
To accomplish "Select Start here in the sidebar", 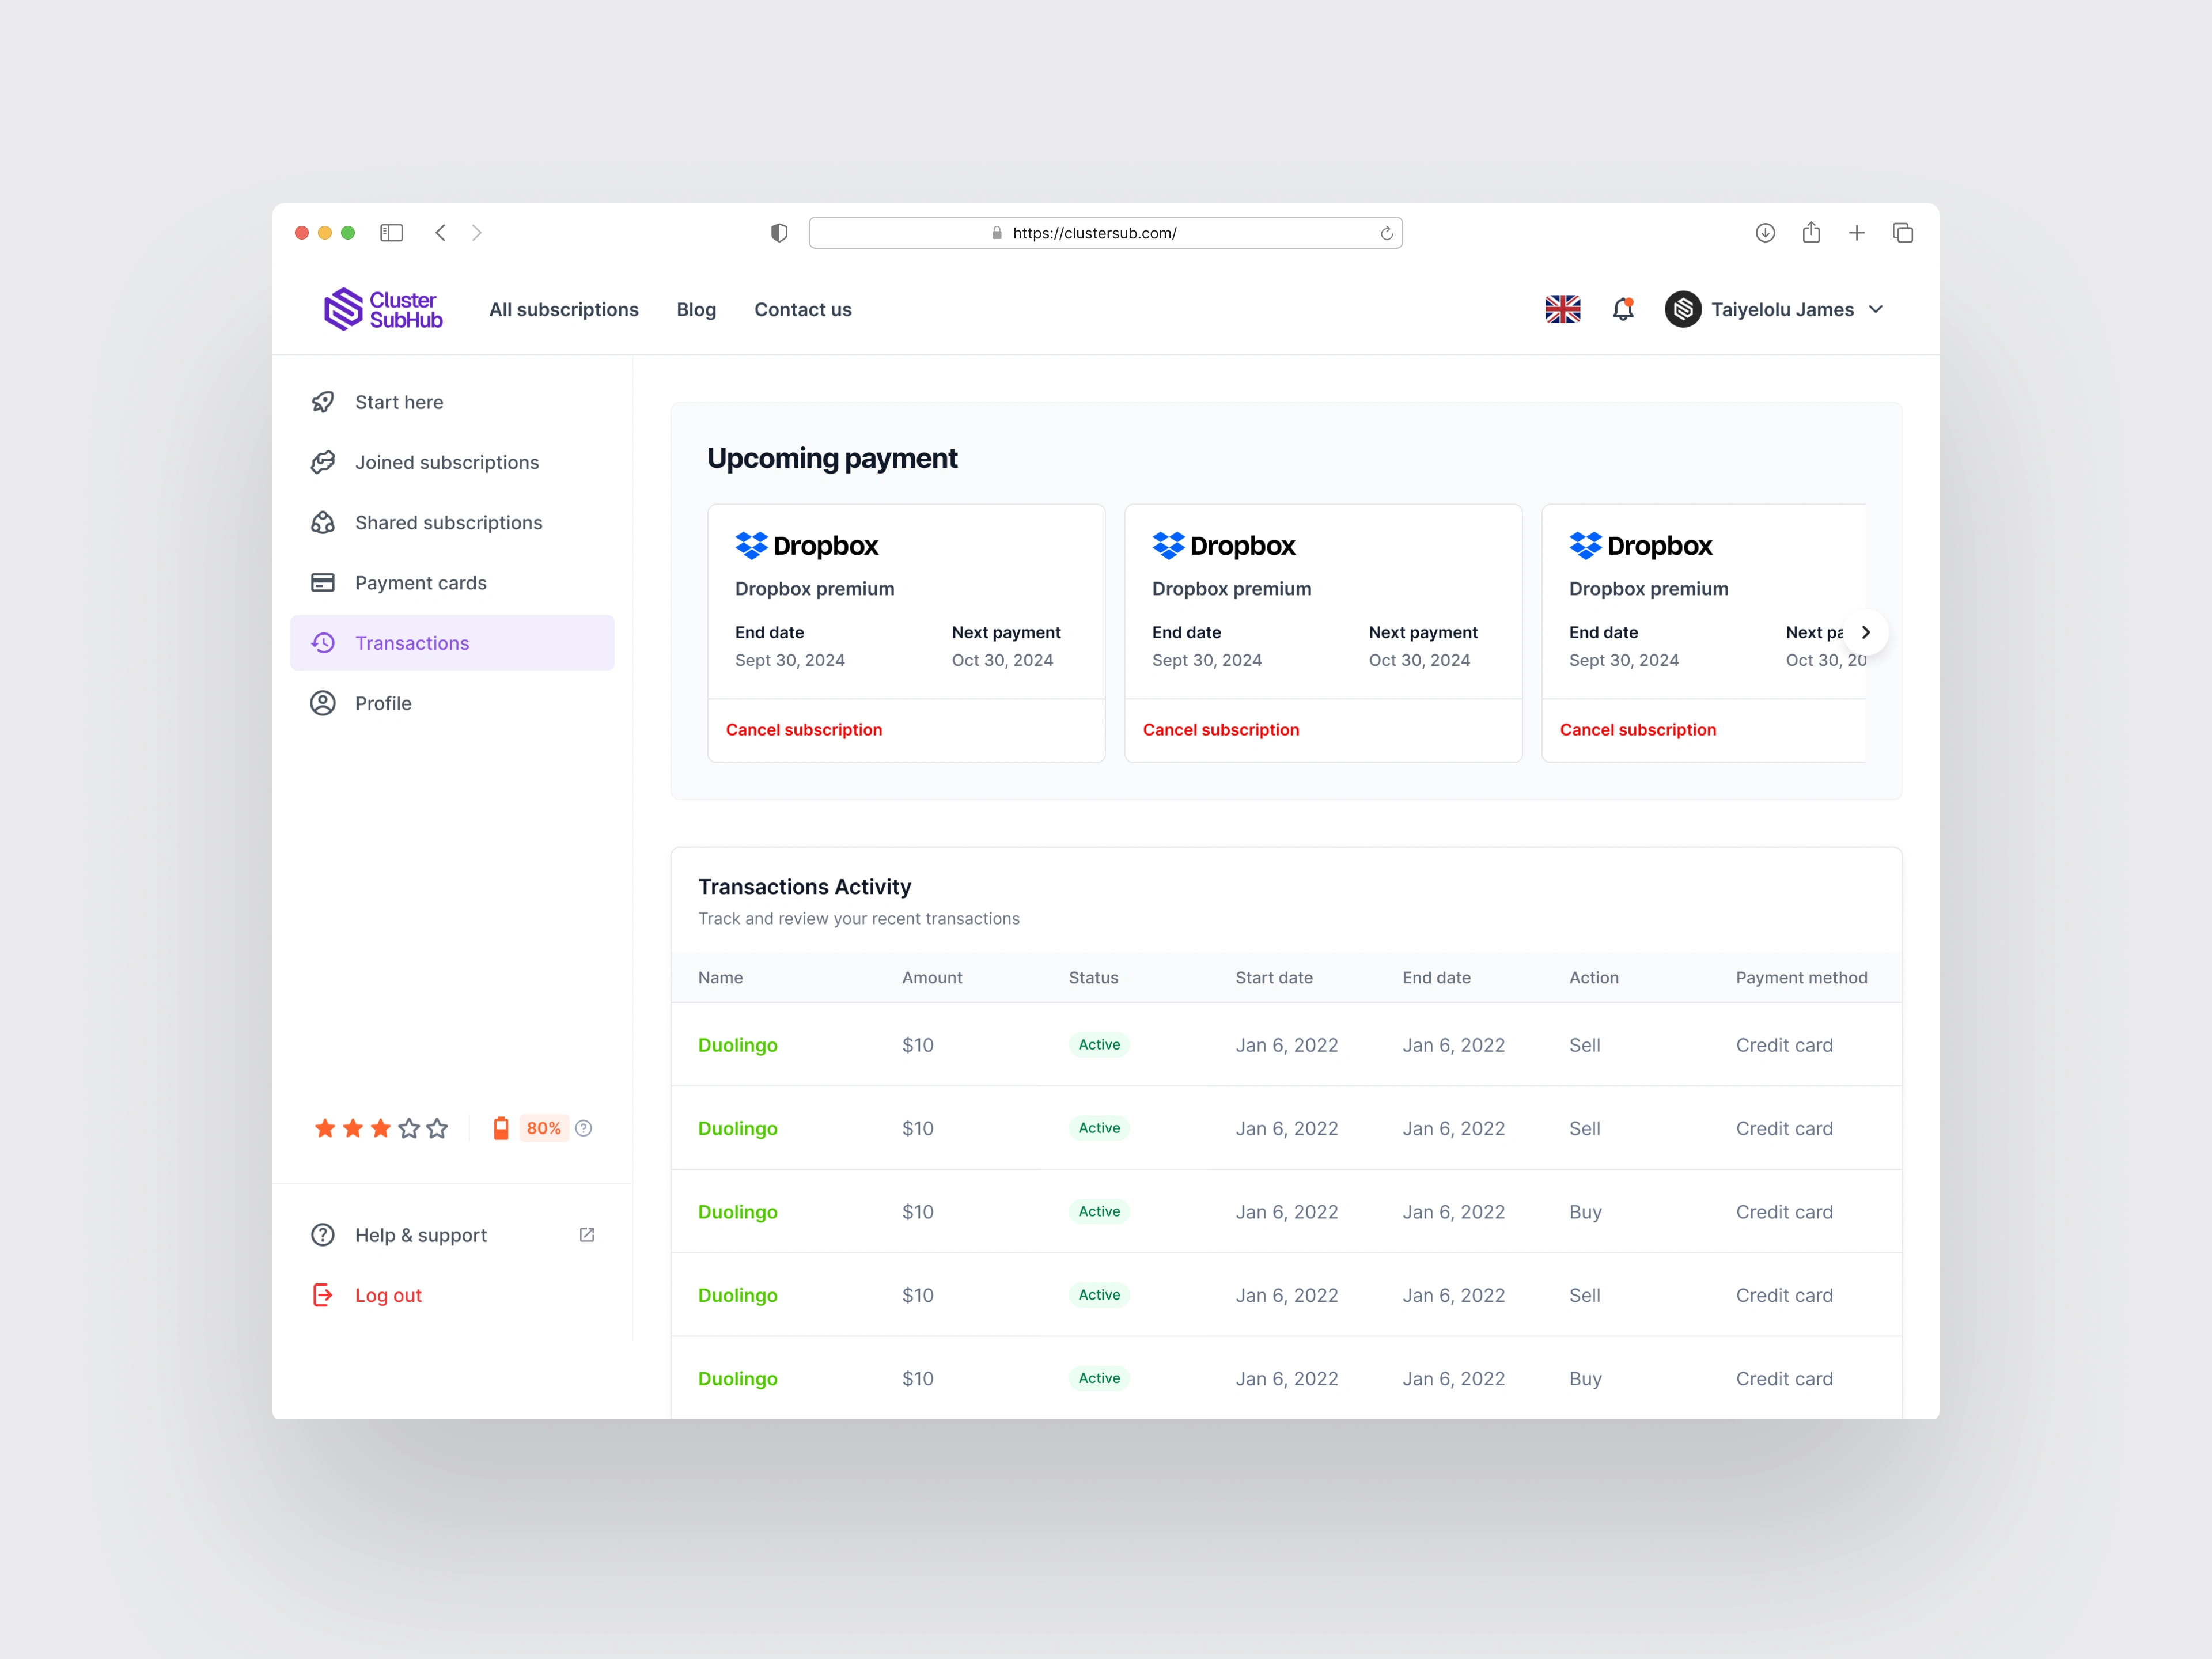I will pyautogui.click(x=452, y=402).
